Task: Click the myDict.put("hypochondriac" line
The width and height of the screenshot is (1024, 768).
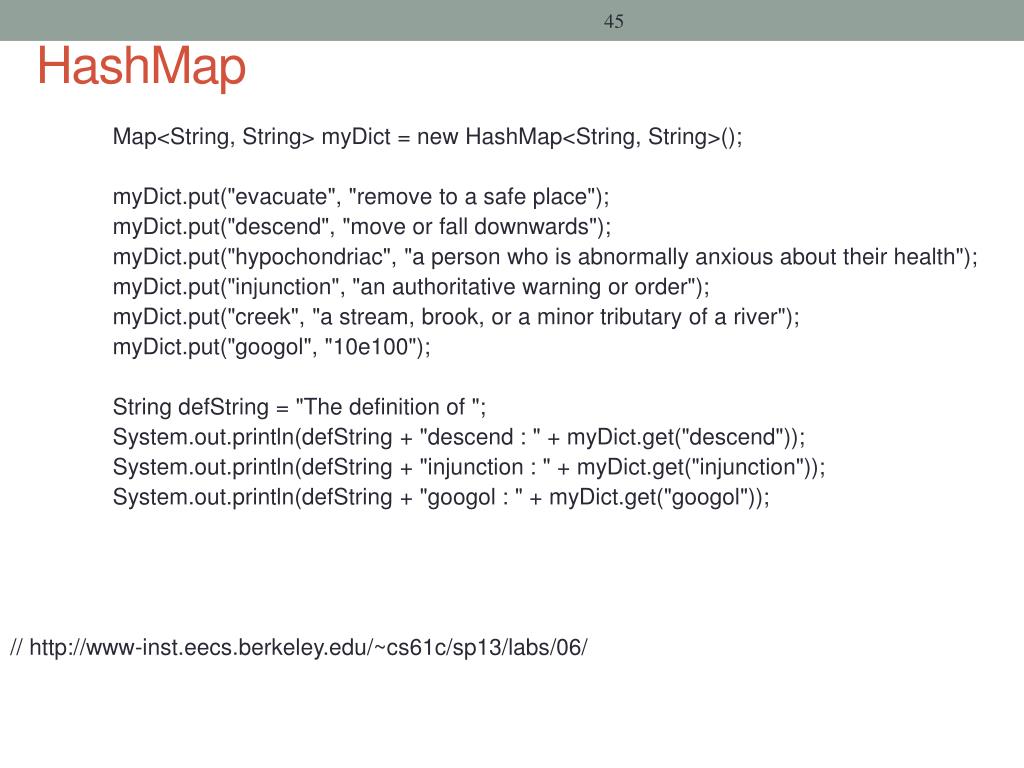Action: click(x=545, y=257)
